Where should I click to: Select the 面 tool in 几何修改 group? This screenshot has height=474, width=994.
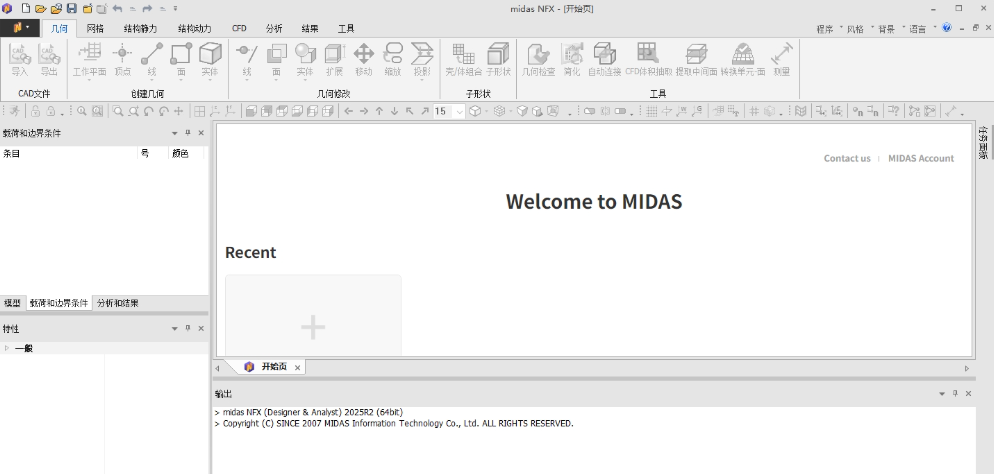tap(276, 61)
